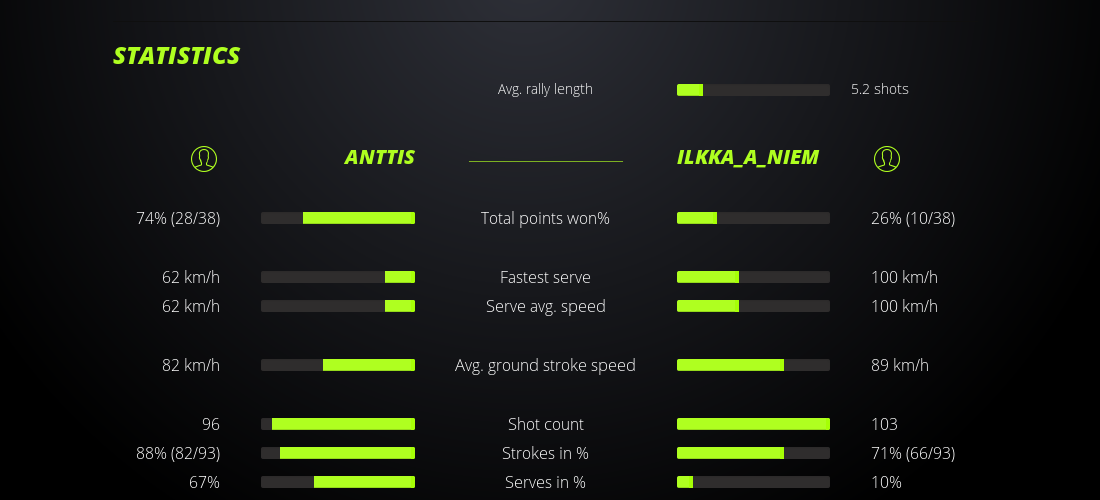The width and height of the screenshot is (1100, 500).
Task: Click ANTTIS Fastest serve bar
Action: pyautogui.click(x=338, y=277)
